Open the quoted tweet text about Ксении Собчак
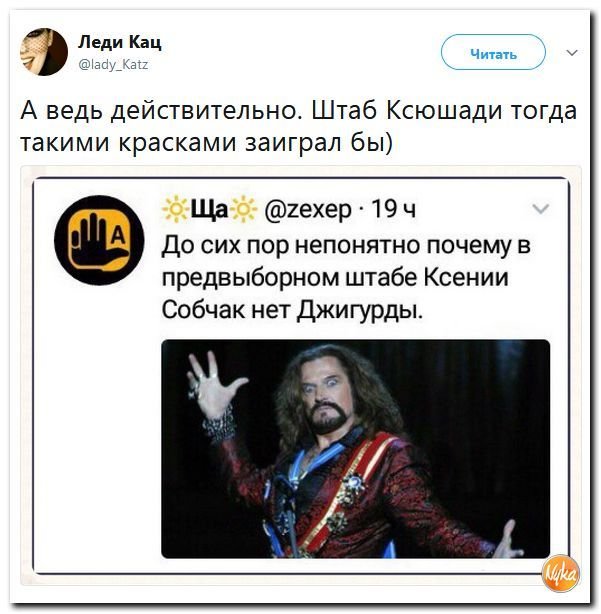Viewport: 601px width, 614px height. coord(346,277)
